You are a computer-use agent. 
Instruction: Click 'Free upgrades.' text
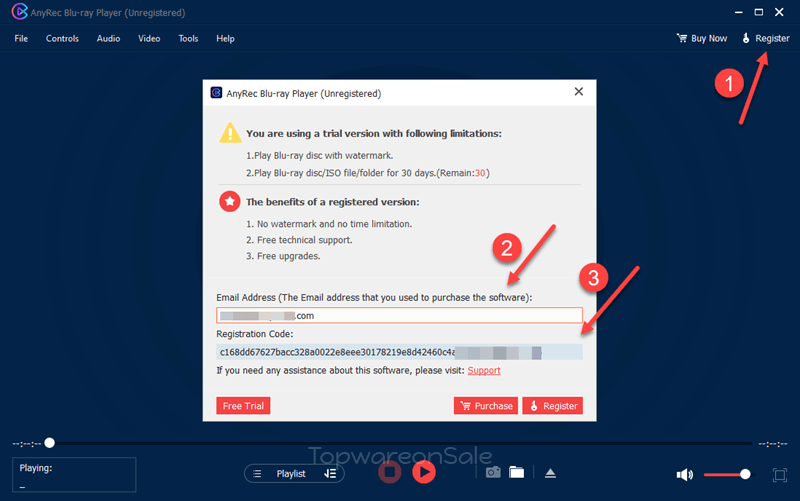point(288,256)
